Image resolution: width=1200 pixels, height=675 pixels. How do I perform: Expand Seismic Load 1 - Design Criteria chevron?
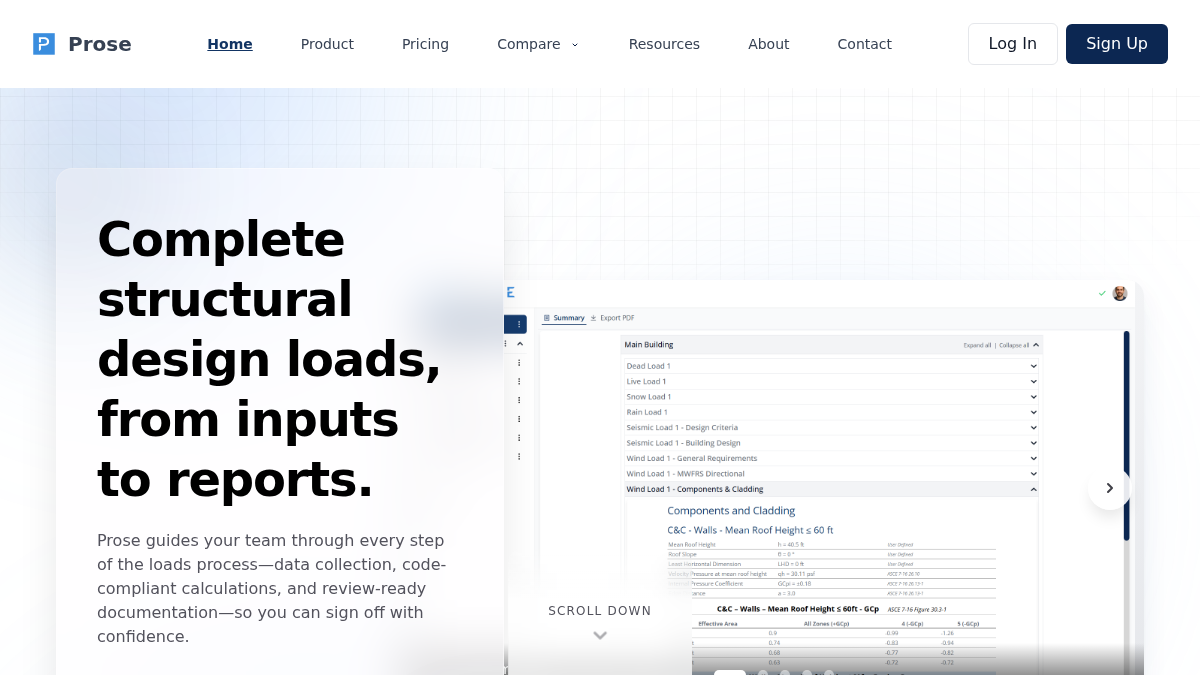click(x=1034, y=427)
